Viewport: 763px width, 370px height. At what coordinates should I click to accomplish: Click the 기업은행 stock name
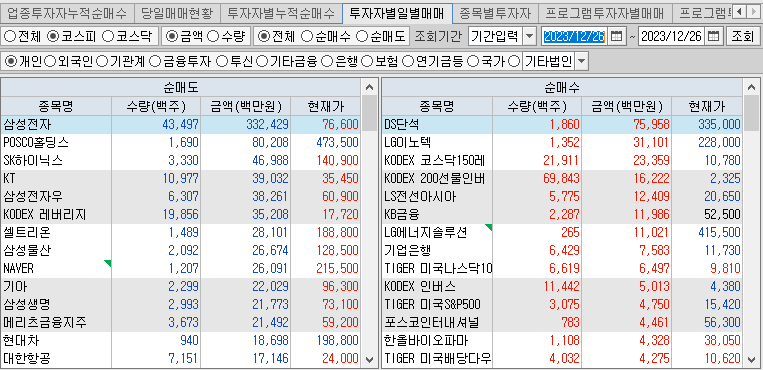tap(408, 251)
